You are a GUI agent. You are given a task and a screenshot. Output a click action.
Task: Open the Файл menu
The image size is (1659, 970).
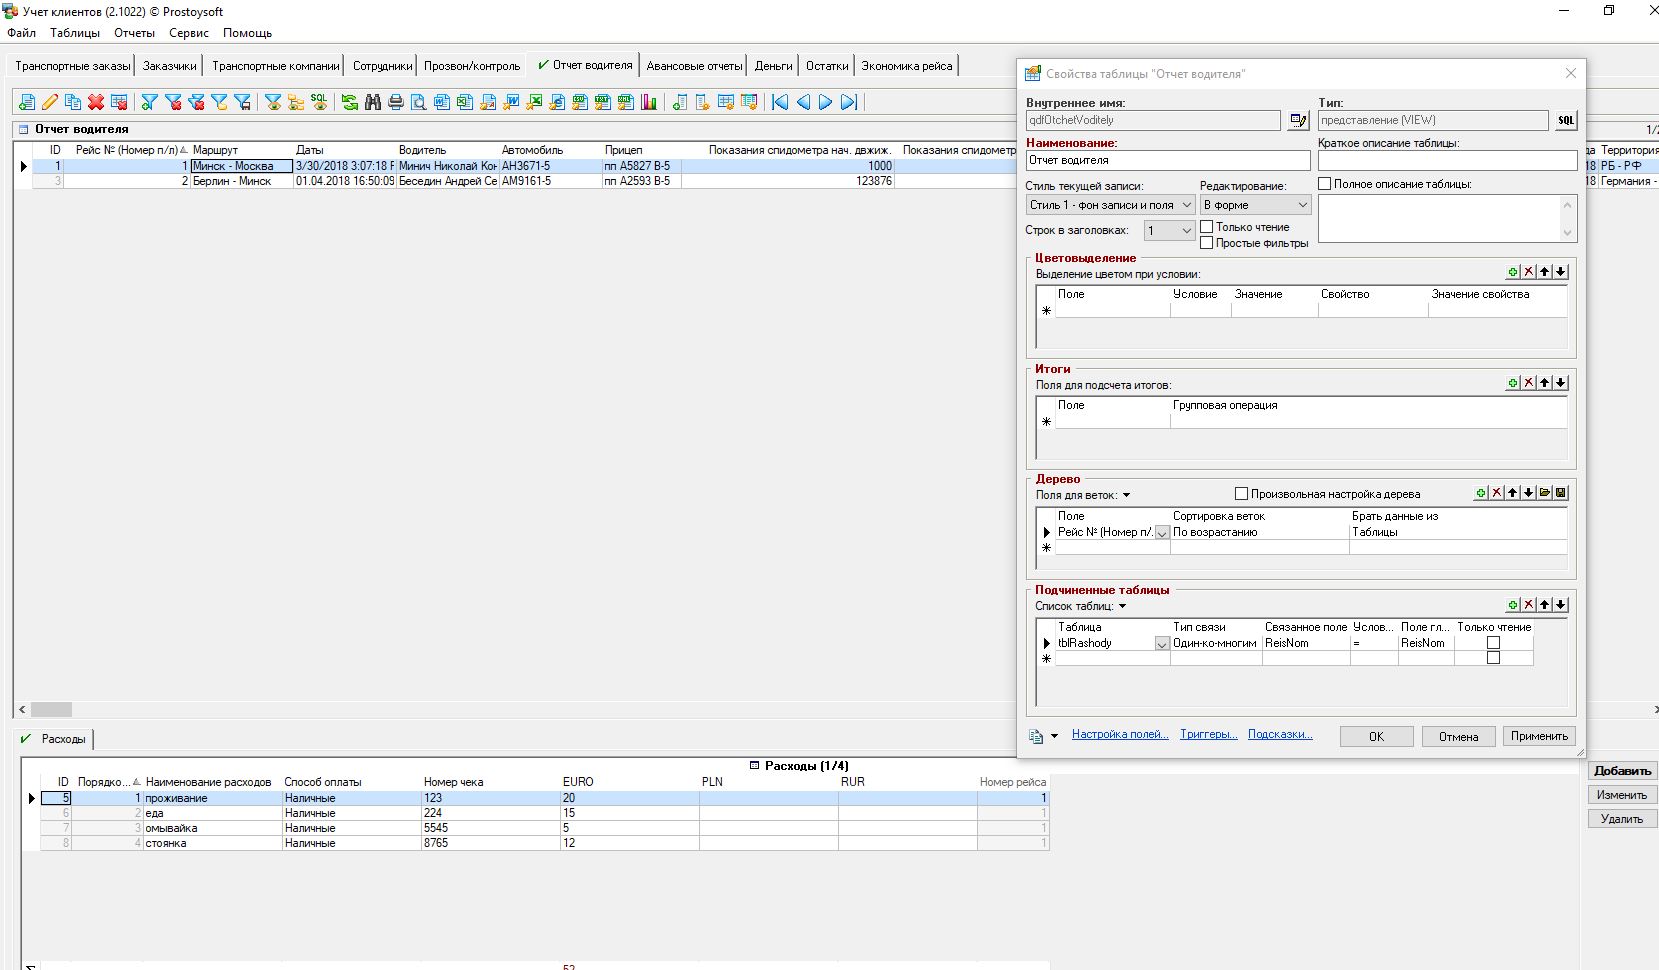click(x=22, y=33)
